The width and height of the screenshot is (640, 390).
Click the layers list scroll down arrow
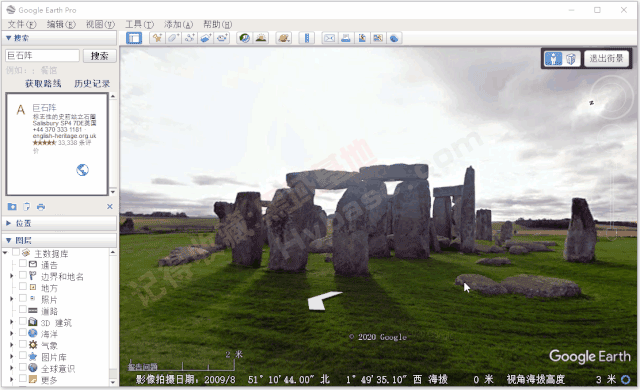click(113, 383)
